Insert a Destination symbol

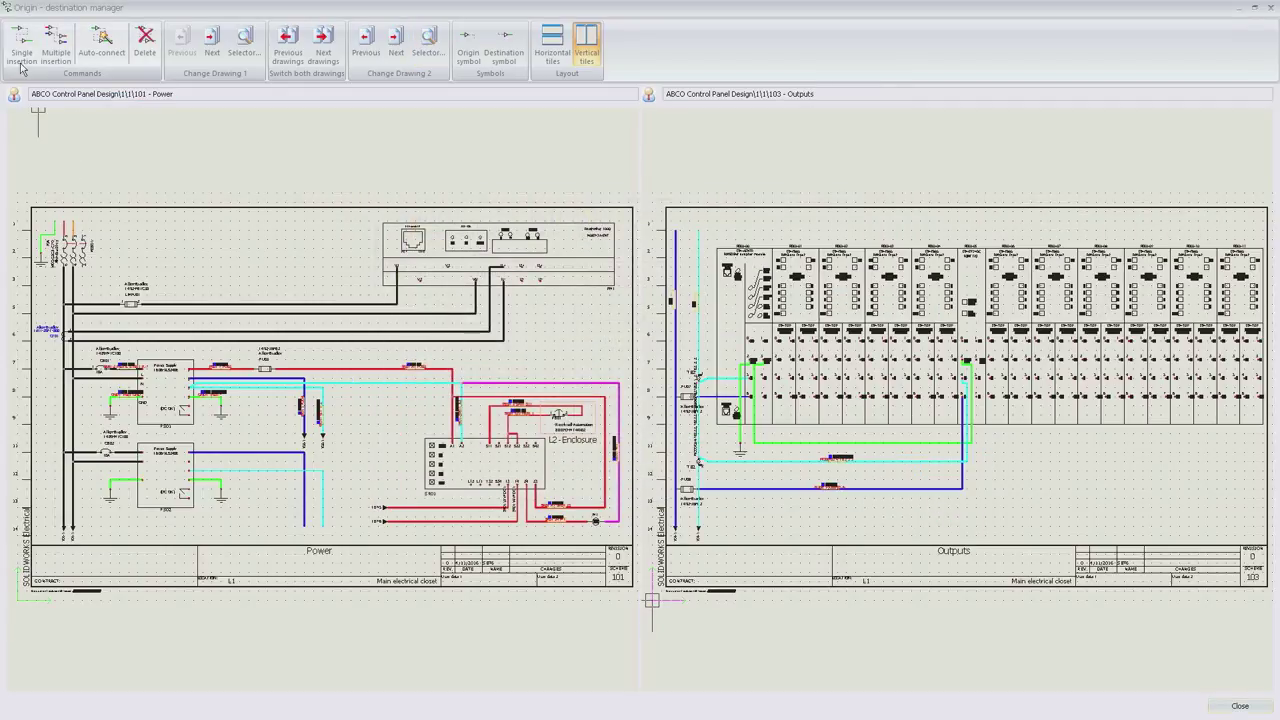504,45
